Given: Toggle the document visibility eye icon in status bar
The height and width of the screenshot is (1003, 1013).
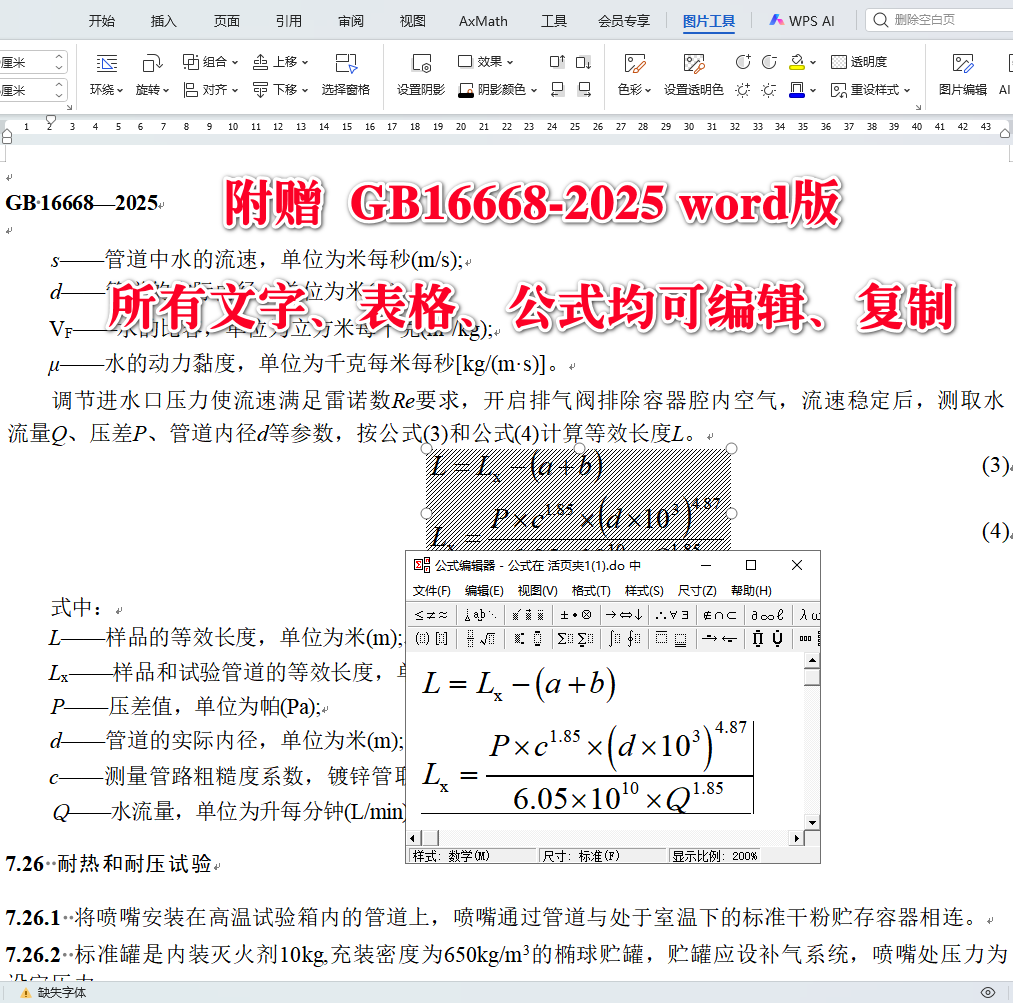Looking at the screenshot, I should pos(990,991).
